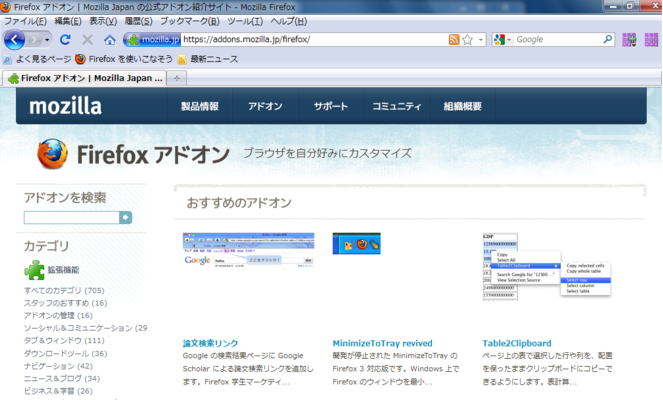The width and height of the screenshot is (663, 400).
Task: Open the コミュニティ navigation item
Action: (x=397, y=107)
